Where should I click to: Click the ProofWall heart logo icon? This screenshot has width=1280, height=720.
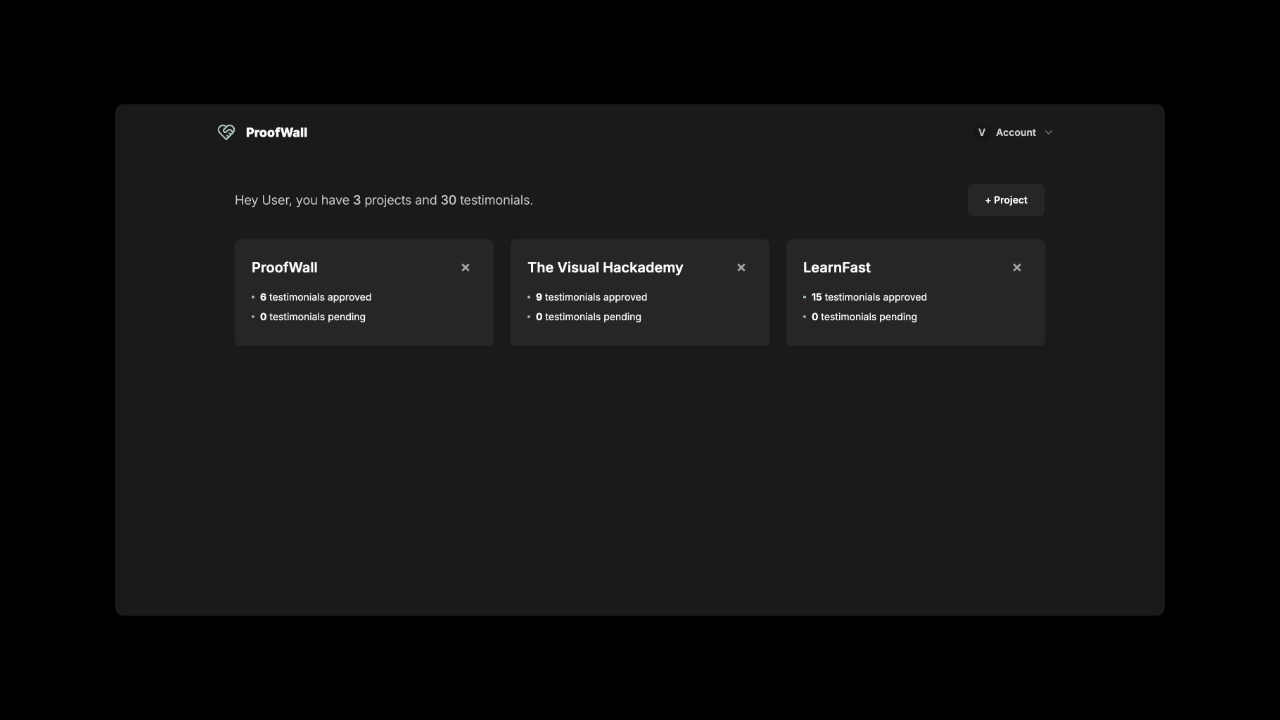point(225,131)
